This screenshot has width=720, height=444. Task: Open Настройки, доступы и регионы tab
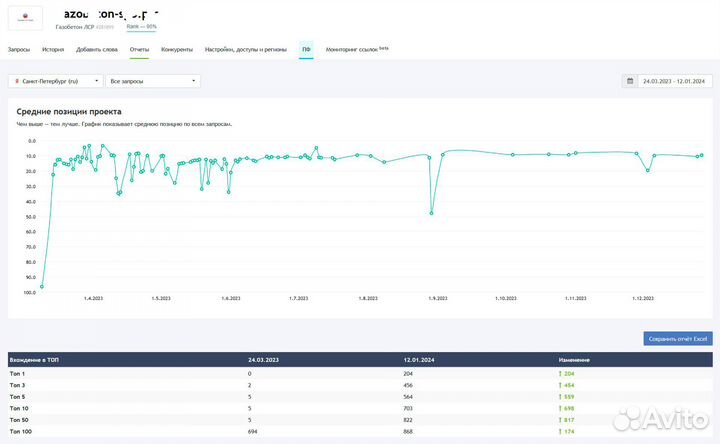(x=245, y=48)
